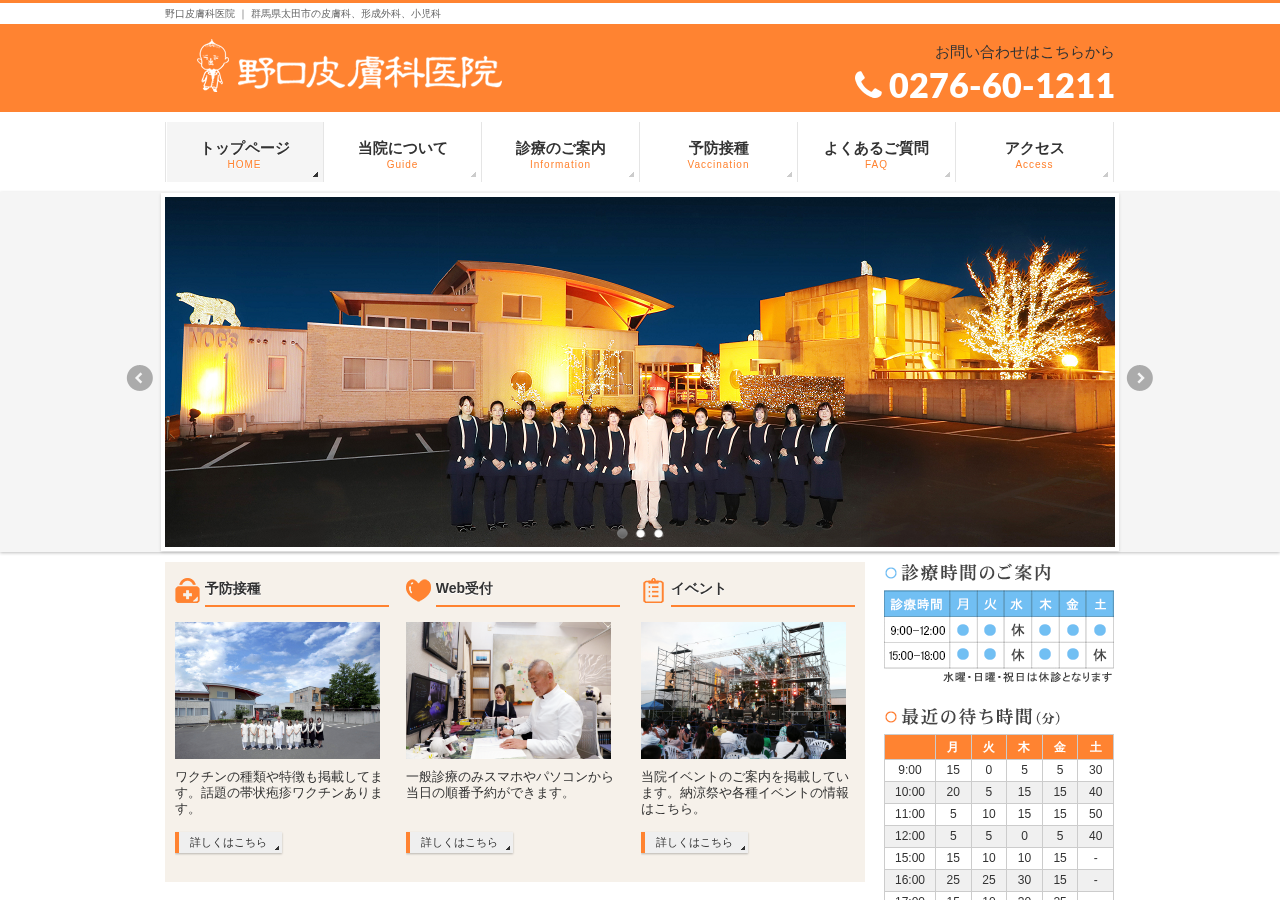Click the 9:00-12:00 row label
The width and height of the screenshot is (1280, 900).
pyautogui.click(x=917, y=630)
